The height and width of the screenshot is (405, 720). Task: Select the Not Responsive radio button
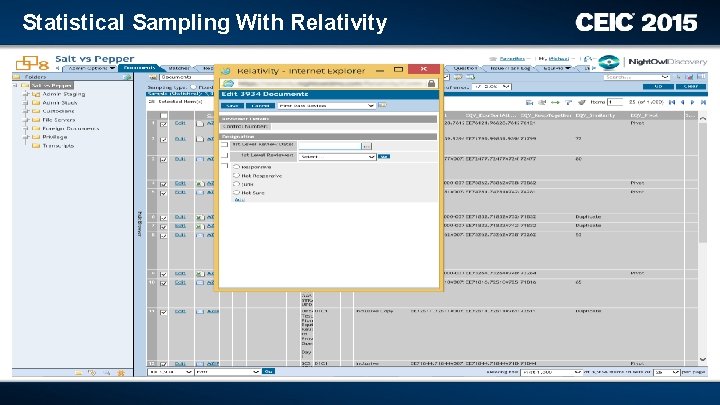click(236, 175)
